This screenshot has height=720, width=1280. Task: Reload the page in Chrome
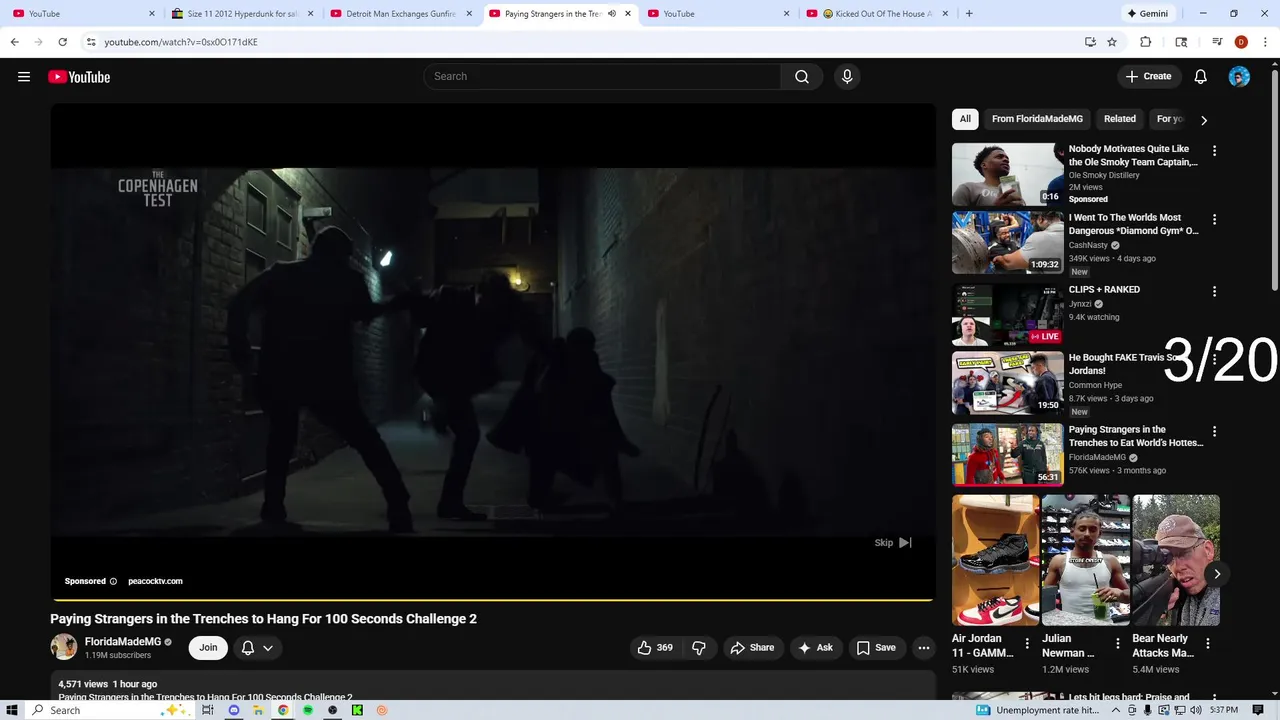(62, 42)
